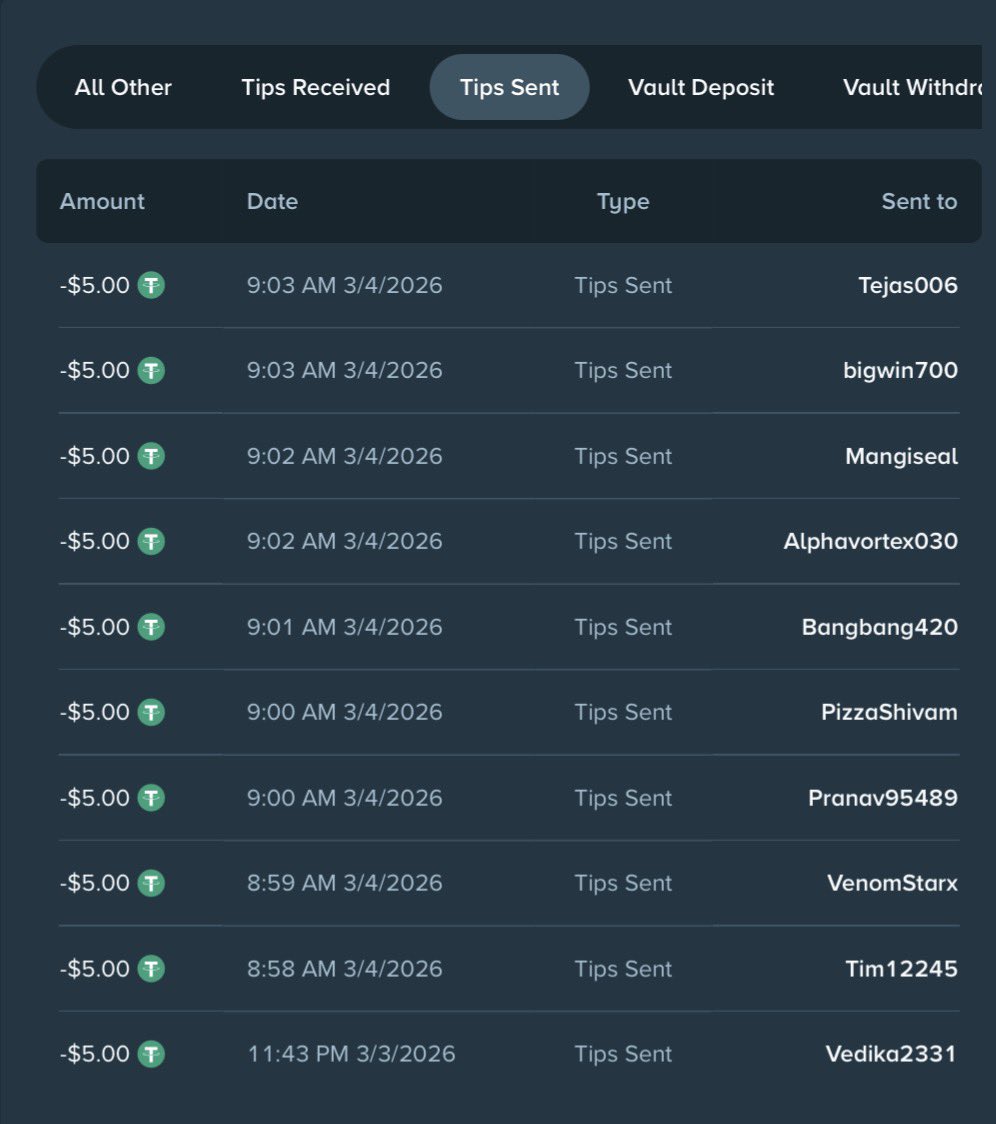Click the 9:00 AM date in Pranav95489 row
The width and height of the screenshot is (996, 1124).
pos(344,798)
